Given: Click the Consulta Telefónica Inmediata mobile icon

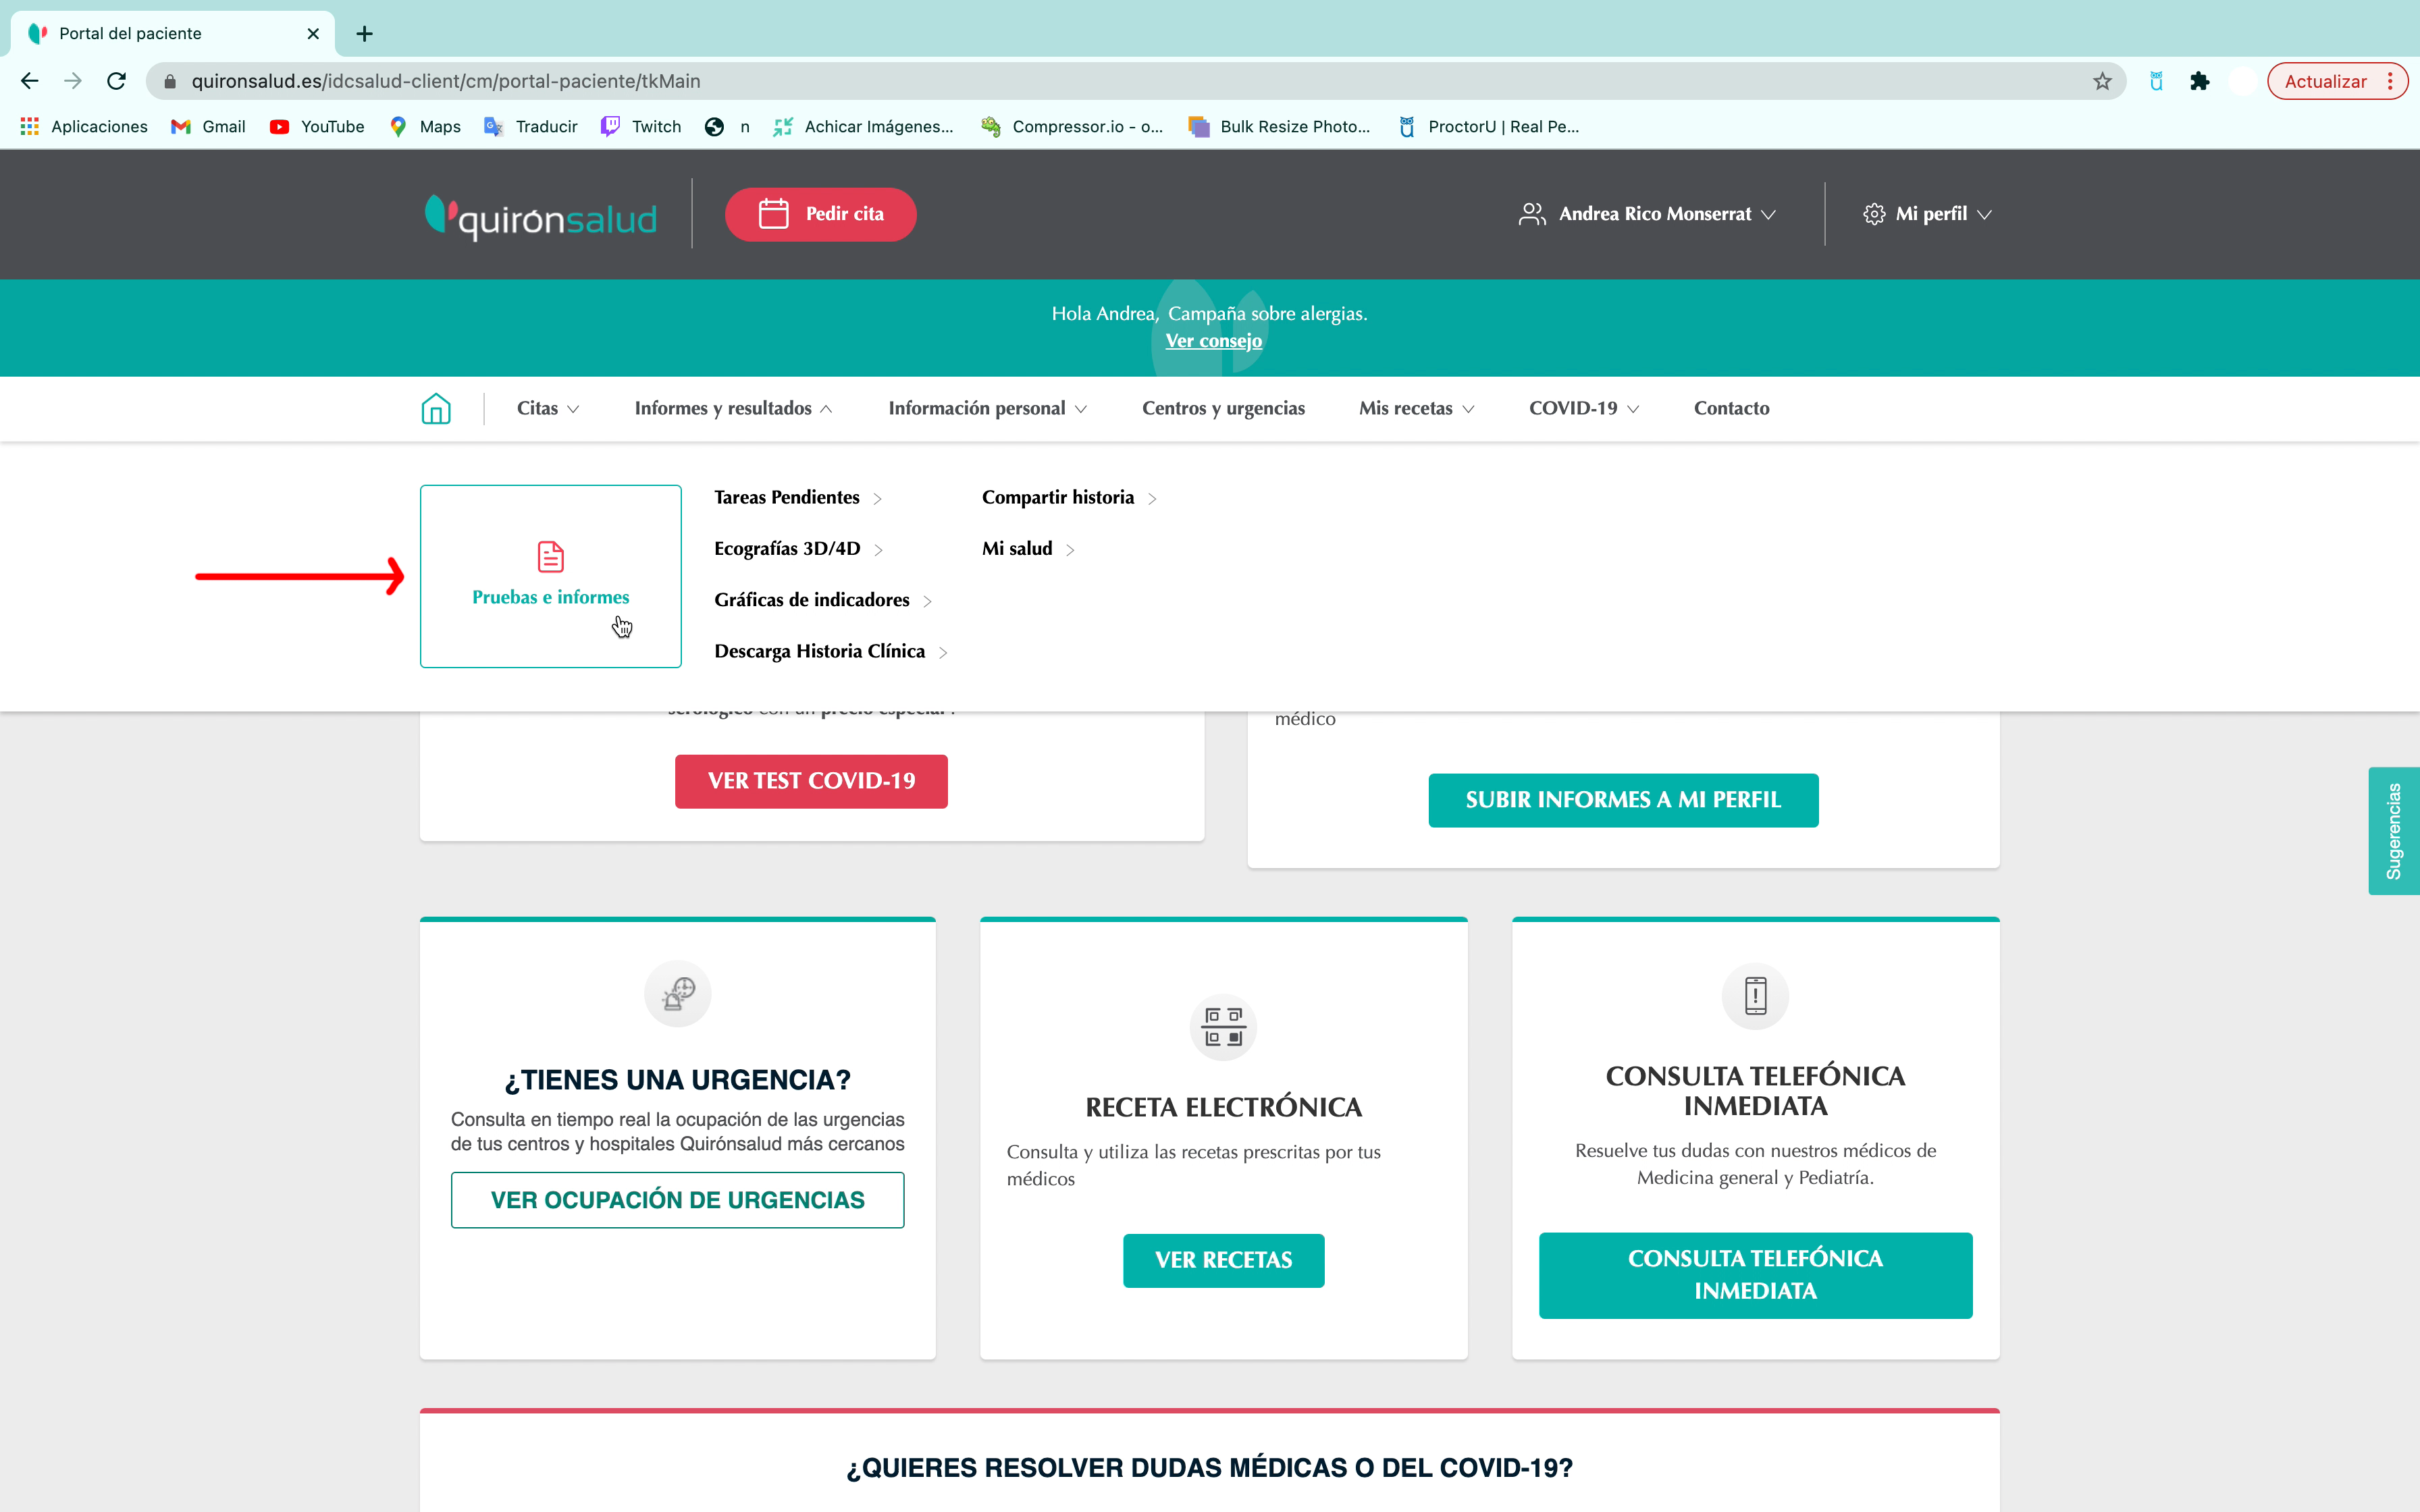Looking at the screenshot, I should pyautogui.click(x=1756, y=996).
